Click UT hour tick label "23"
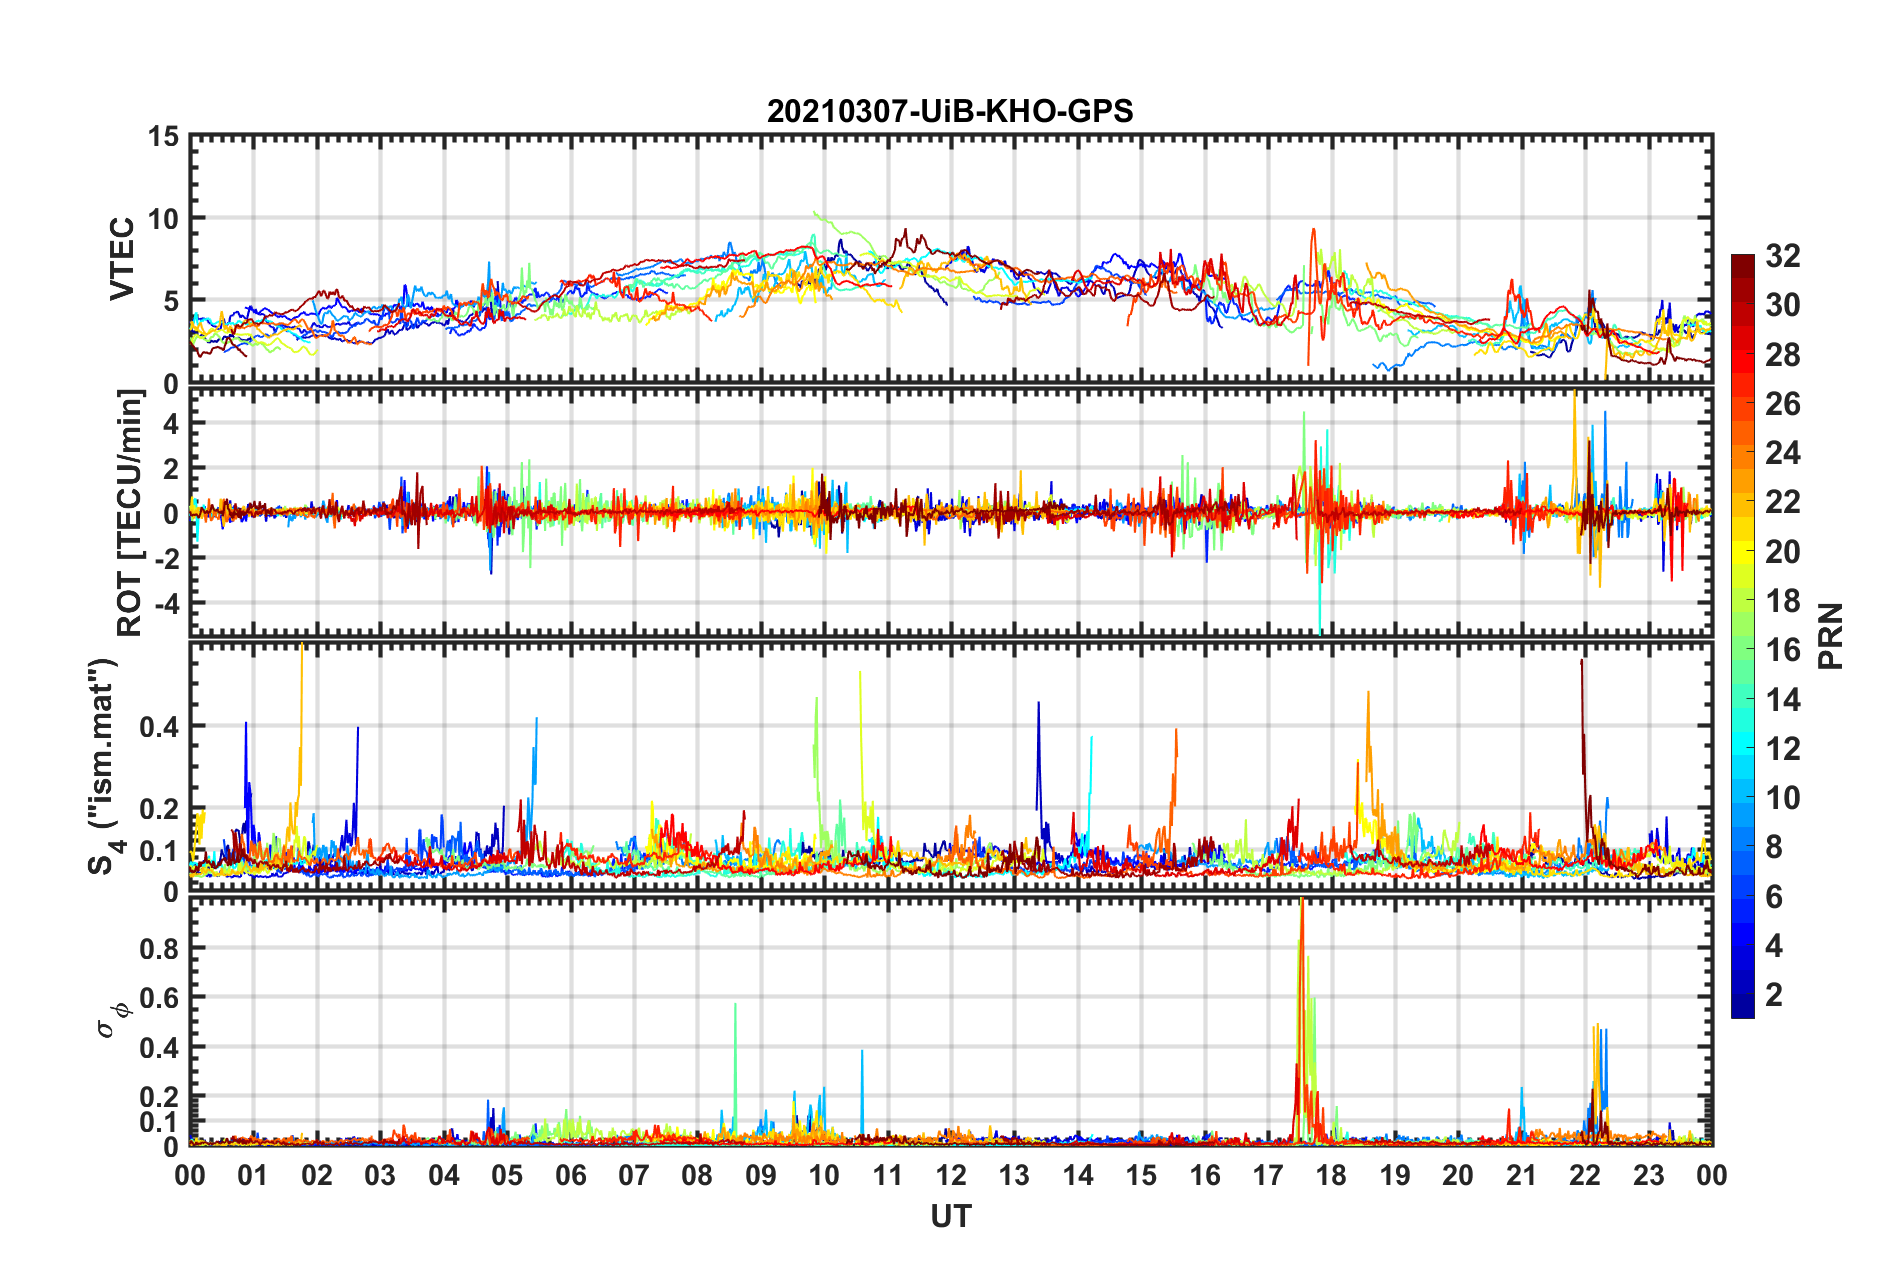This screenshot has height=1272, width=1902. tap(1649, 1175)
